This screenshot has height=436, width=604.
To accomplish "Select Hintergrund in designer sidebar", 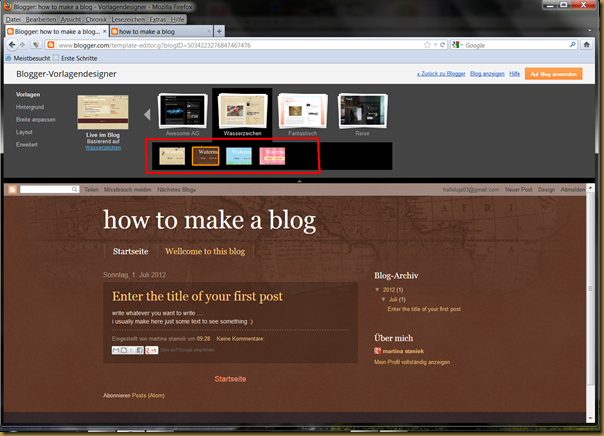I will point(30,107).
